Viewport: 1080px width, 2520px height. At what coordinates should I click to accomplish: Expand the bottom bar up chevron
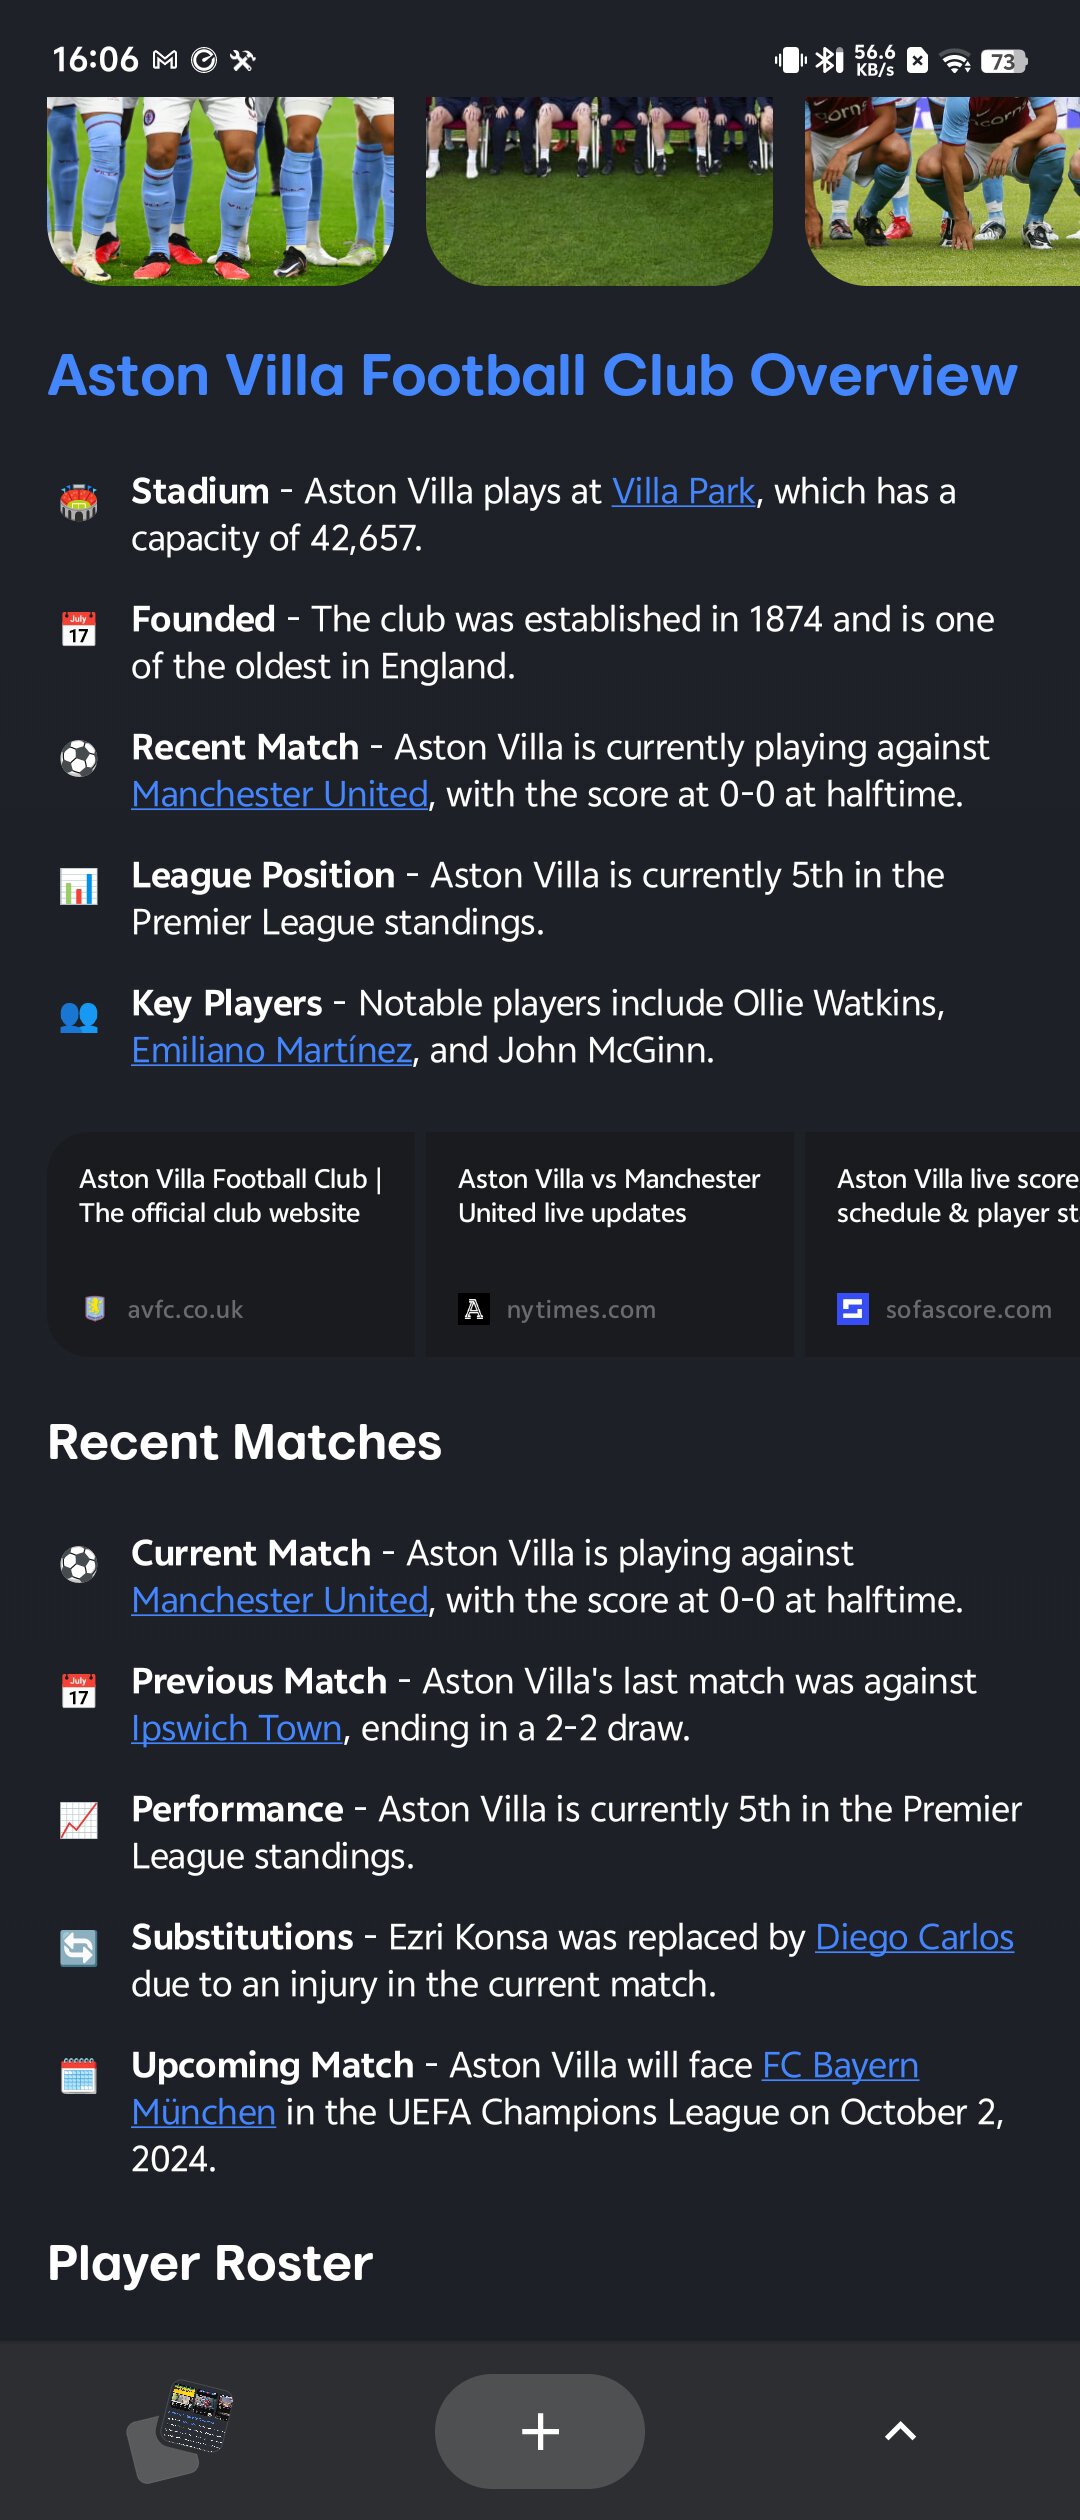click(900, 2431)
